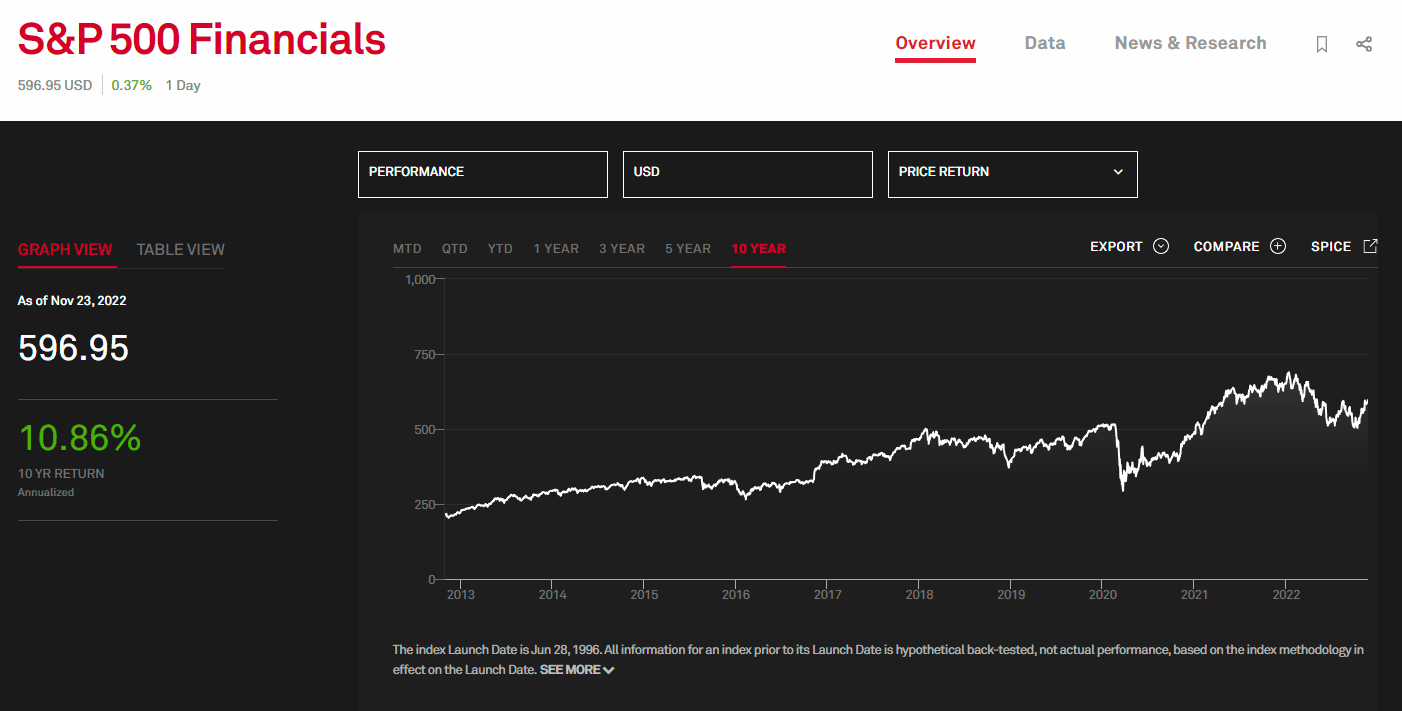This screenshot has height=711, width=1402.
Task: Expand See More disclaimer text
Action: pos(576,670)
